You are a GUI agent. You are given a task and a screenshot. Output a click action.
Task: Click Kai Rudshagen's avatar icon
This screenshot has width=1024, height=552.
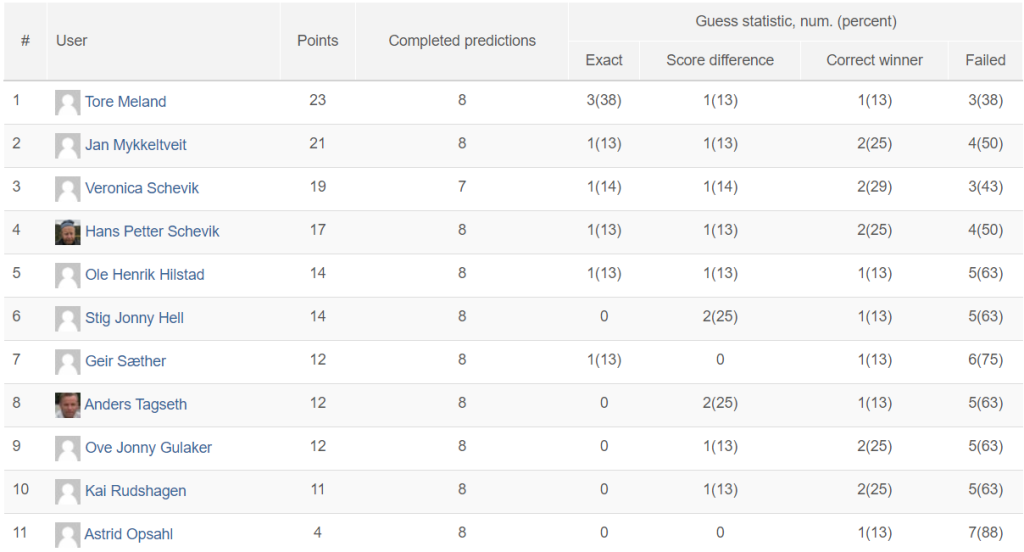click(67, 492)
